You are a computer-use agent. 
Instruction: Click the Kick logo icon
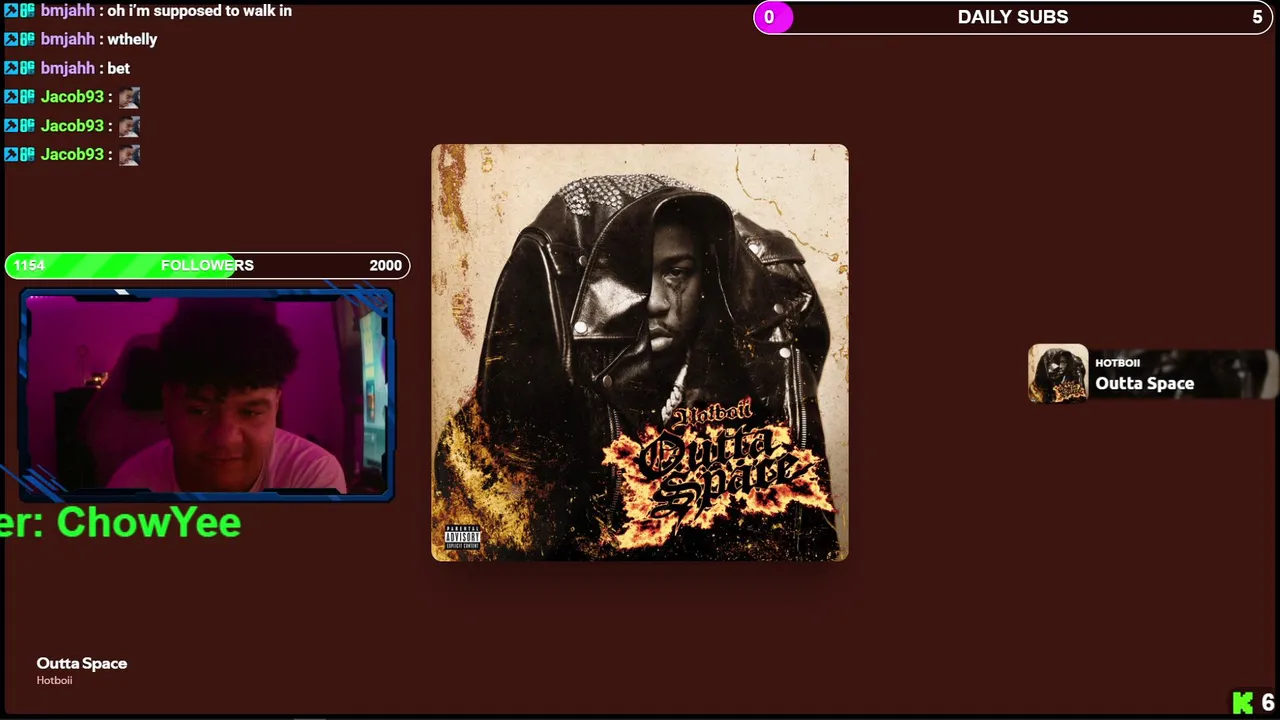click(1242, 703)
